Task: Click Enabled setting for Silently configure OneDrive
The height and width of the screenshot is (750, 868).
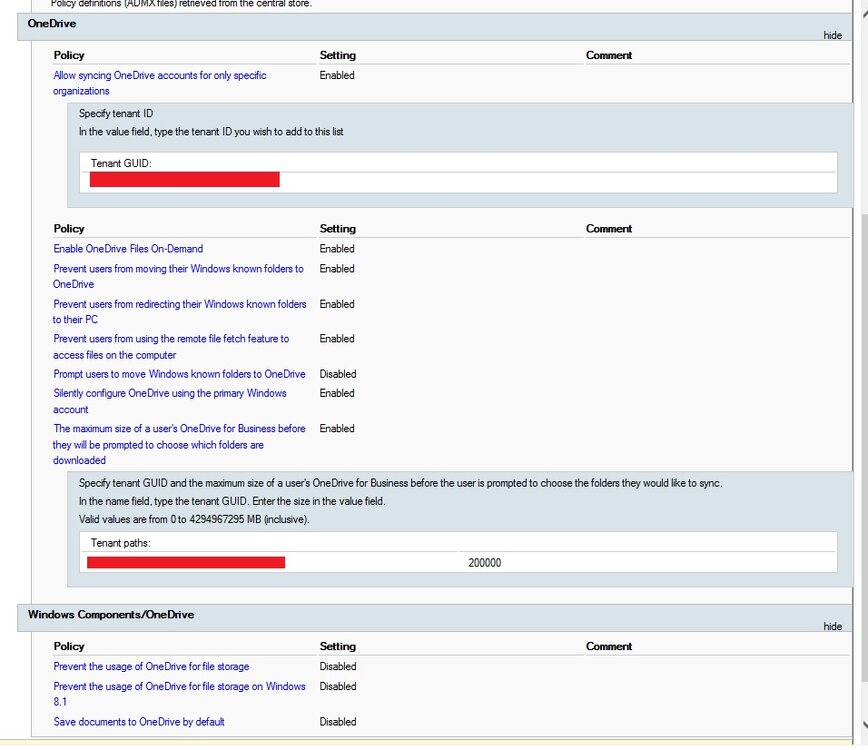Action: click(337, 394)
